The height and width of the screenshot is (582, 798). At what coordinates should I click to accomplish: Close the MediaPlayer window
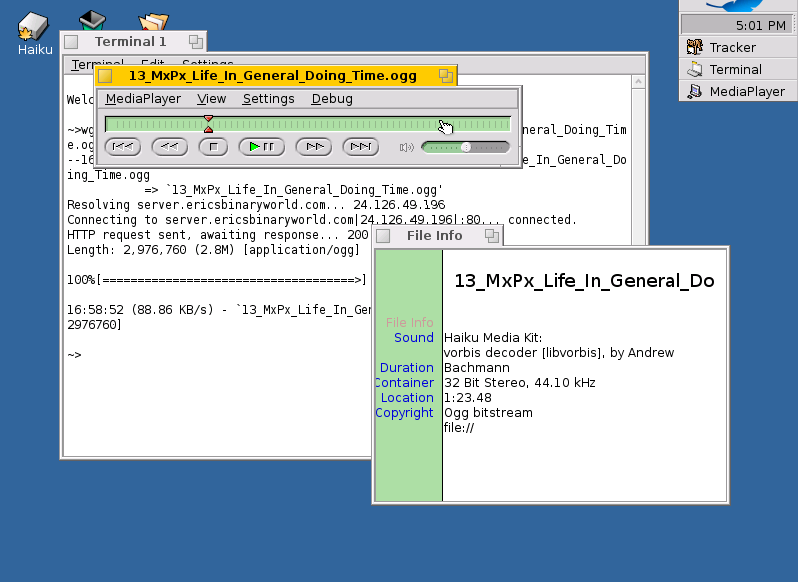pyautogui.click(x=105, y=76)
